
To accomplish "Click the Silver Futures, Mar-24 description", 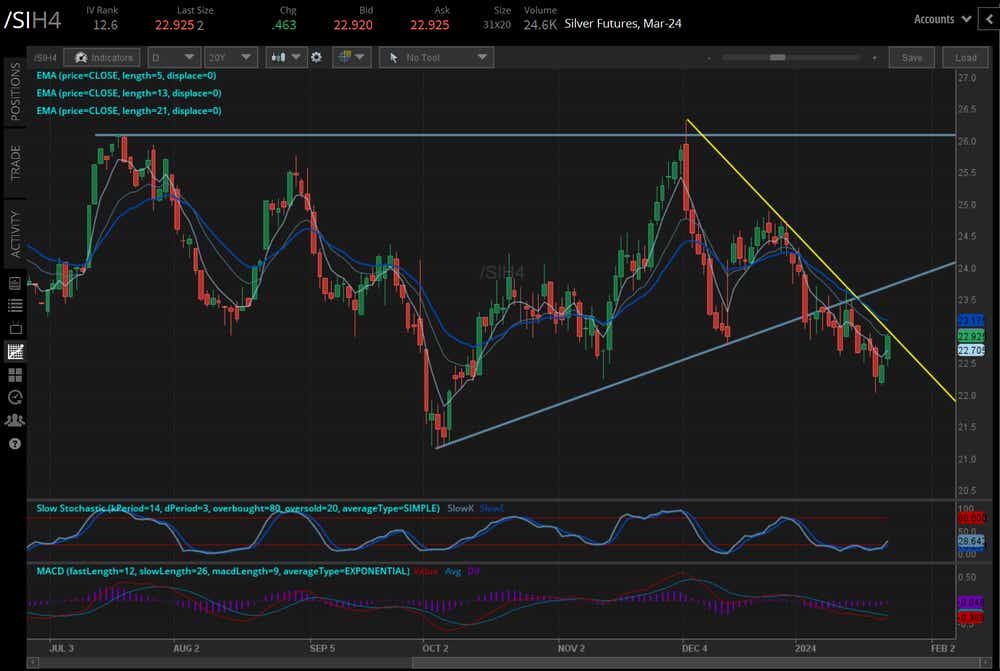I will pos(623,24).
